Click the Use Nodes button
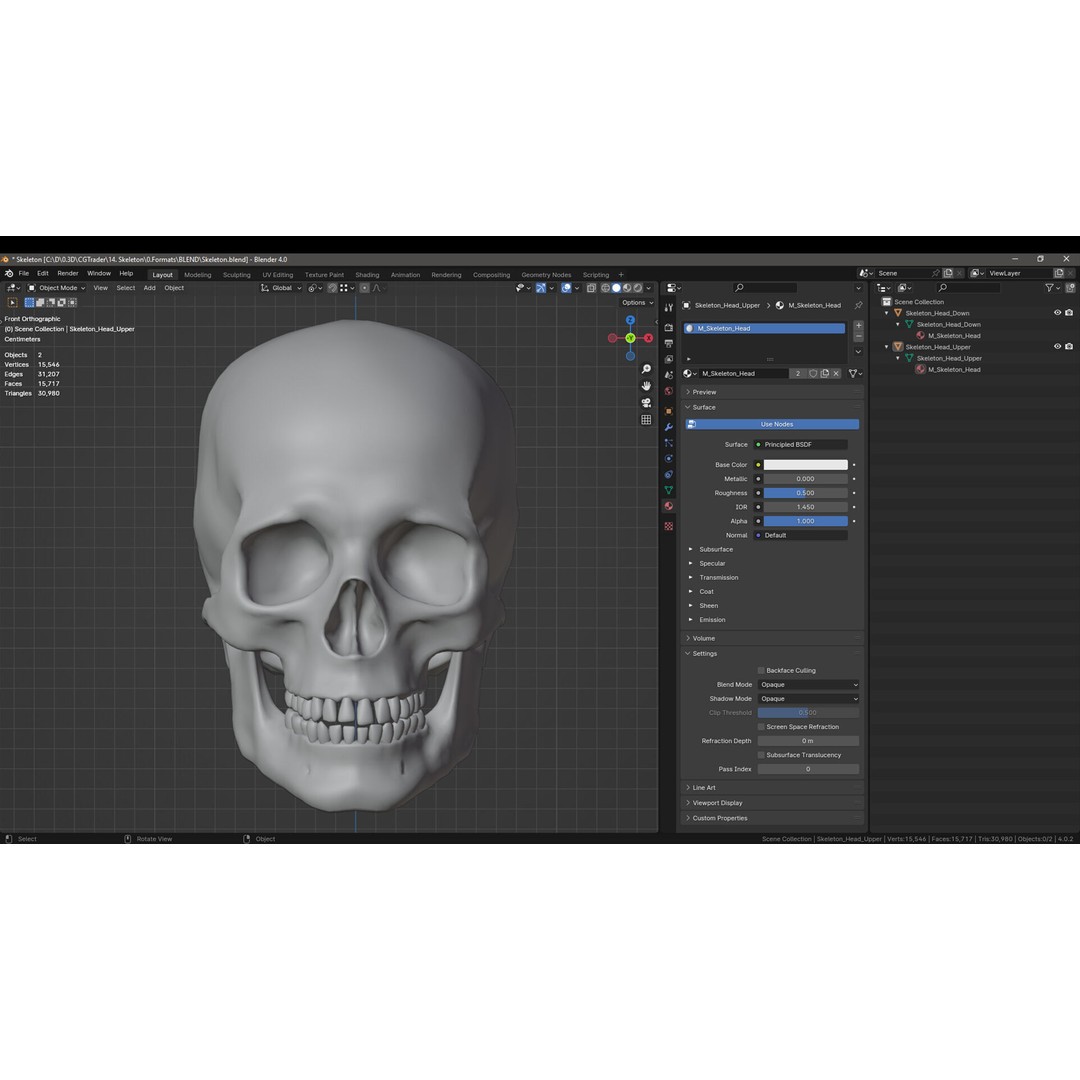 coord(772,424)
